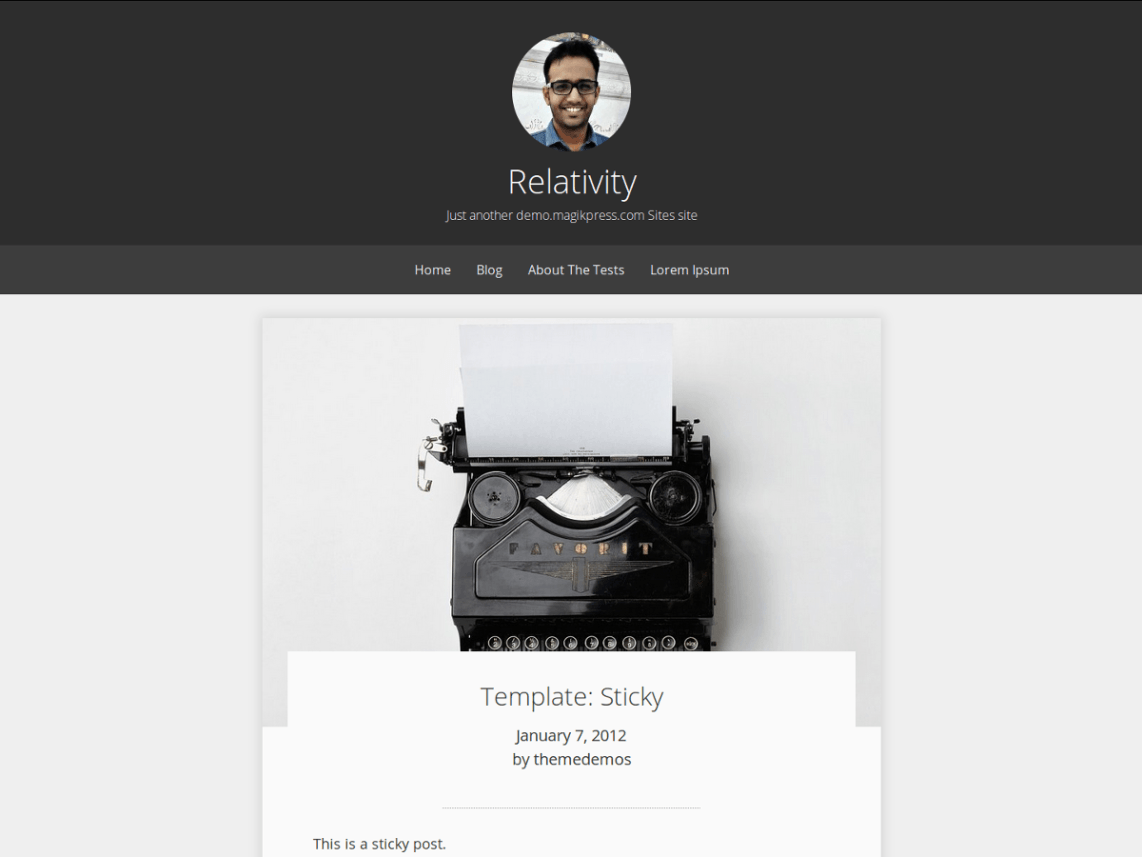Open the themedemos author link
Viewport: 1142px width, 857px height.
(x=582, y=759)
